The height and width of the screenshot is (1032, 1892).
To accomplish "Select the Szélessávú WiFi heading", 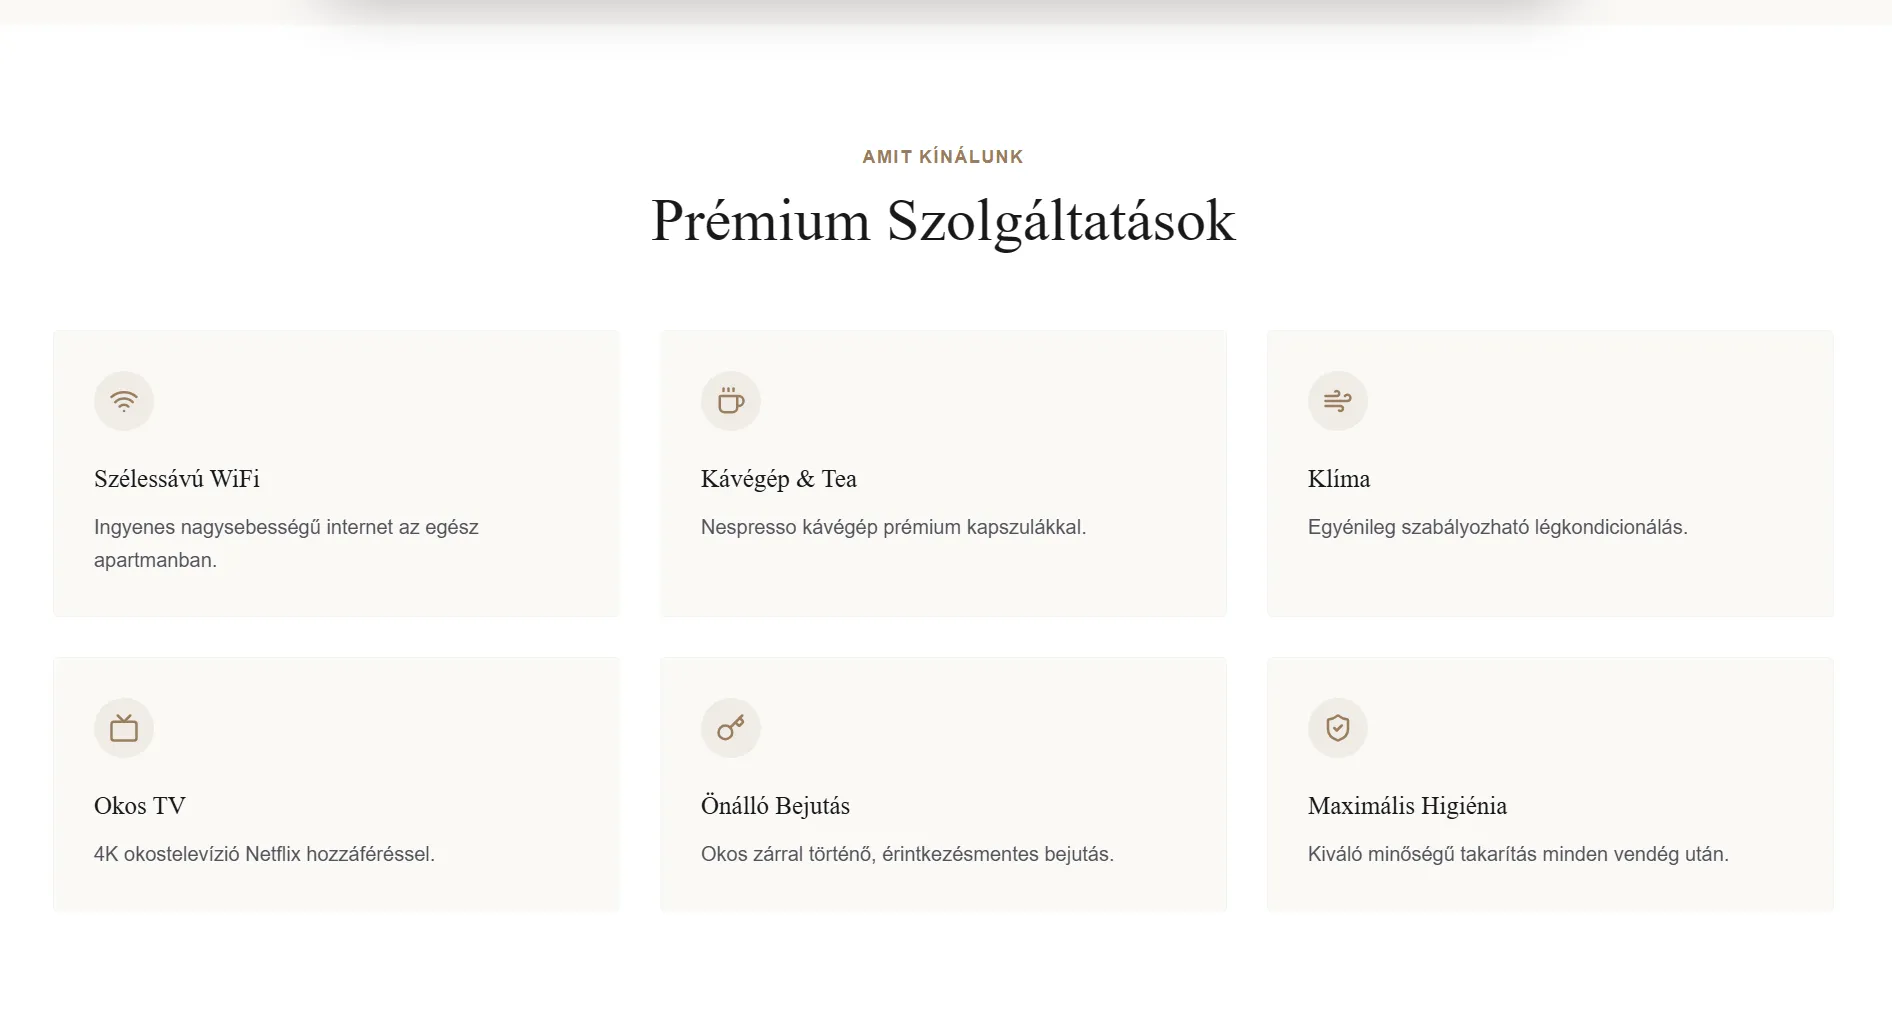I will click(x=177, y=479).
